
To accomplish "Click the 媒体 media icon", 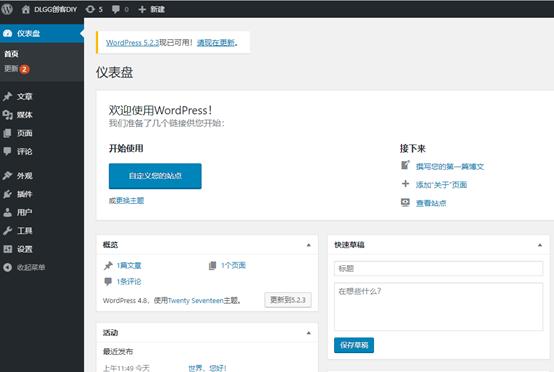I will pos(7,115).
